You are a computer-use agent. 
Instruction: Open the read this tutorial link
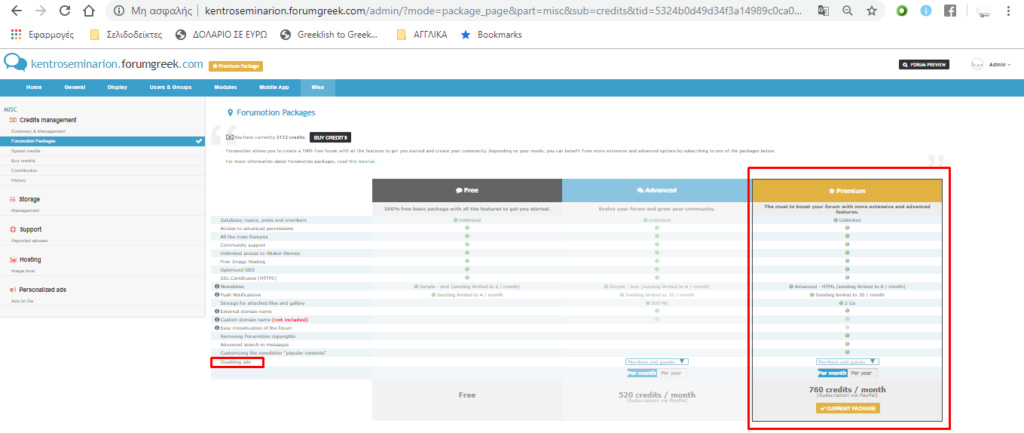(356, 161)
